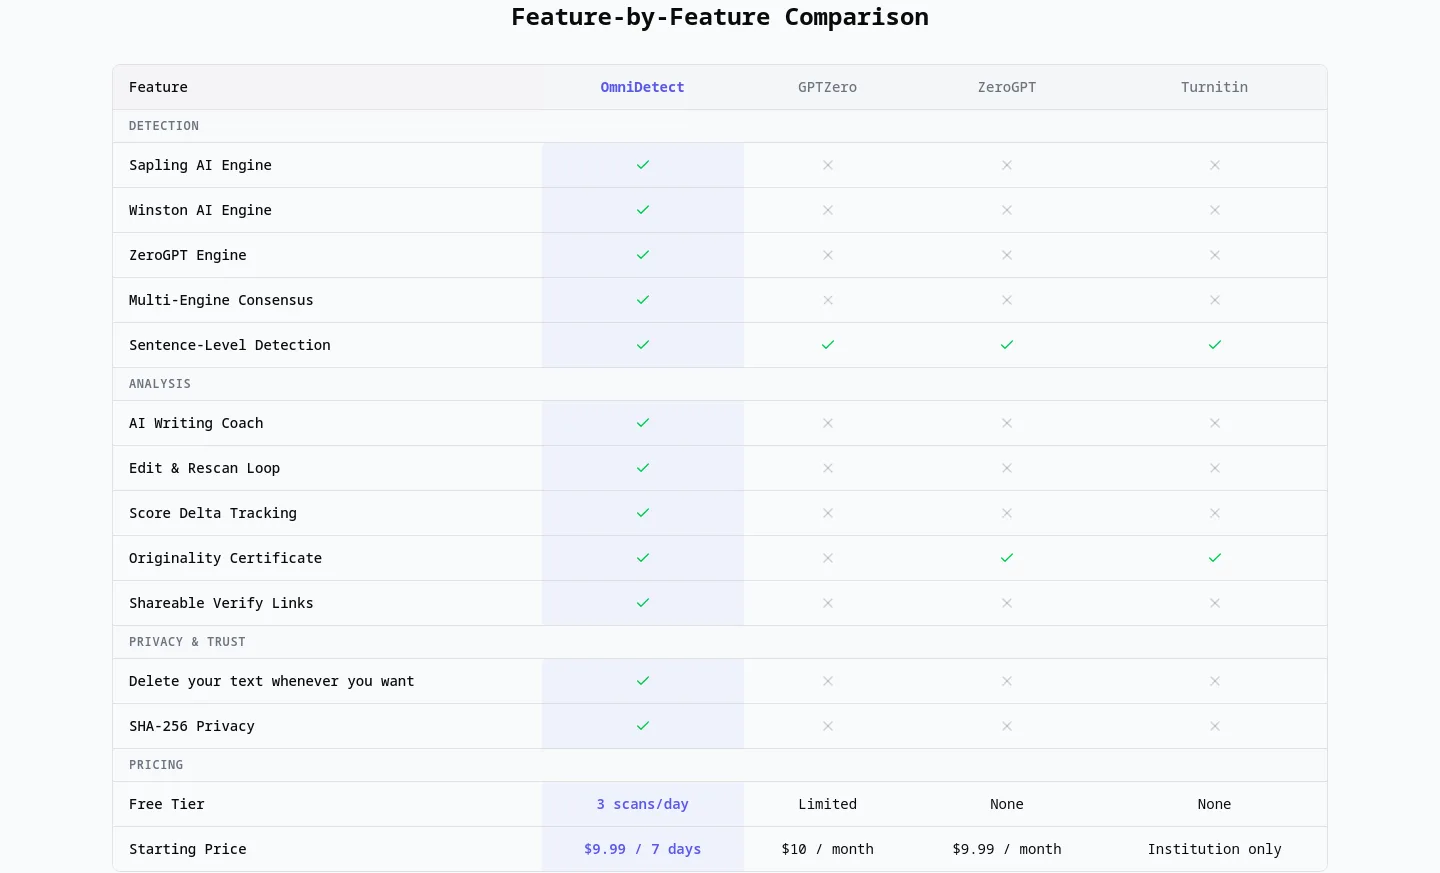
Task: Click Turnitin cross icon for Score Delta Tracking
Action: pos(1215,513)
